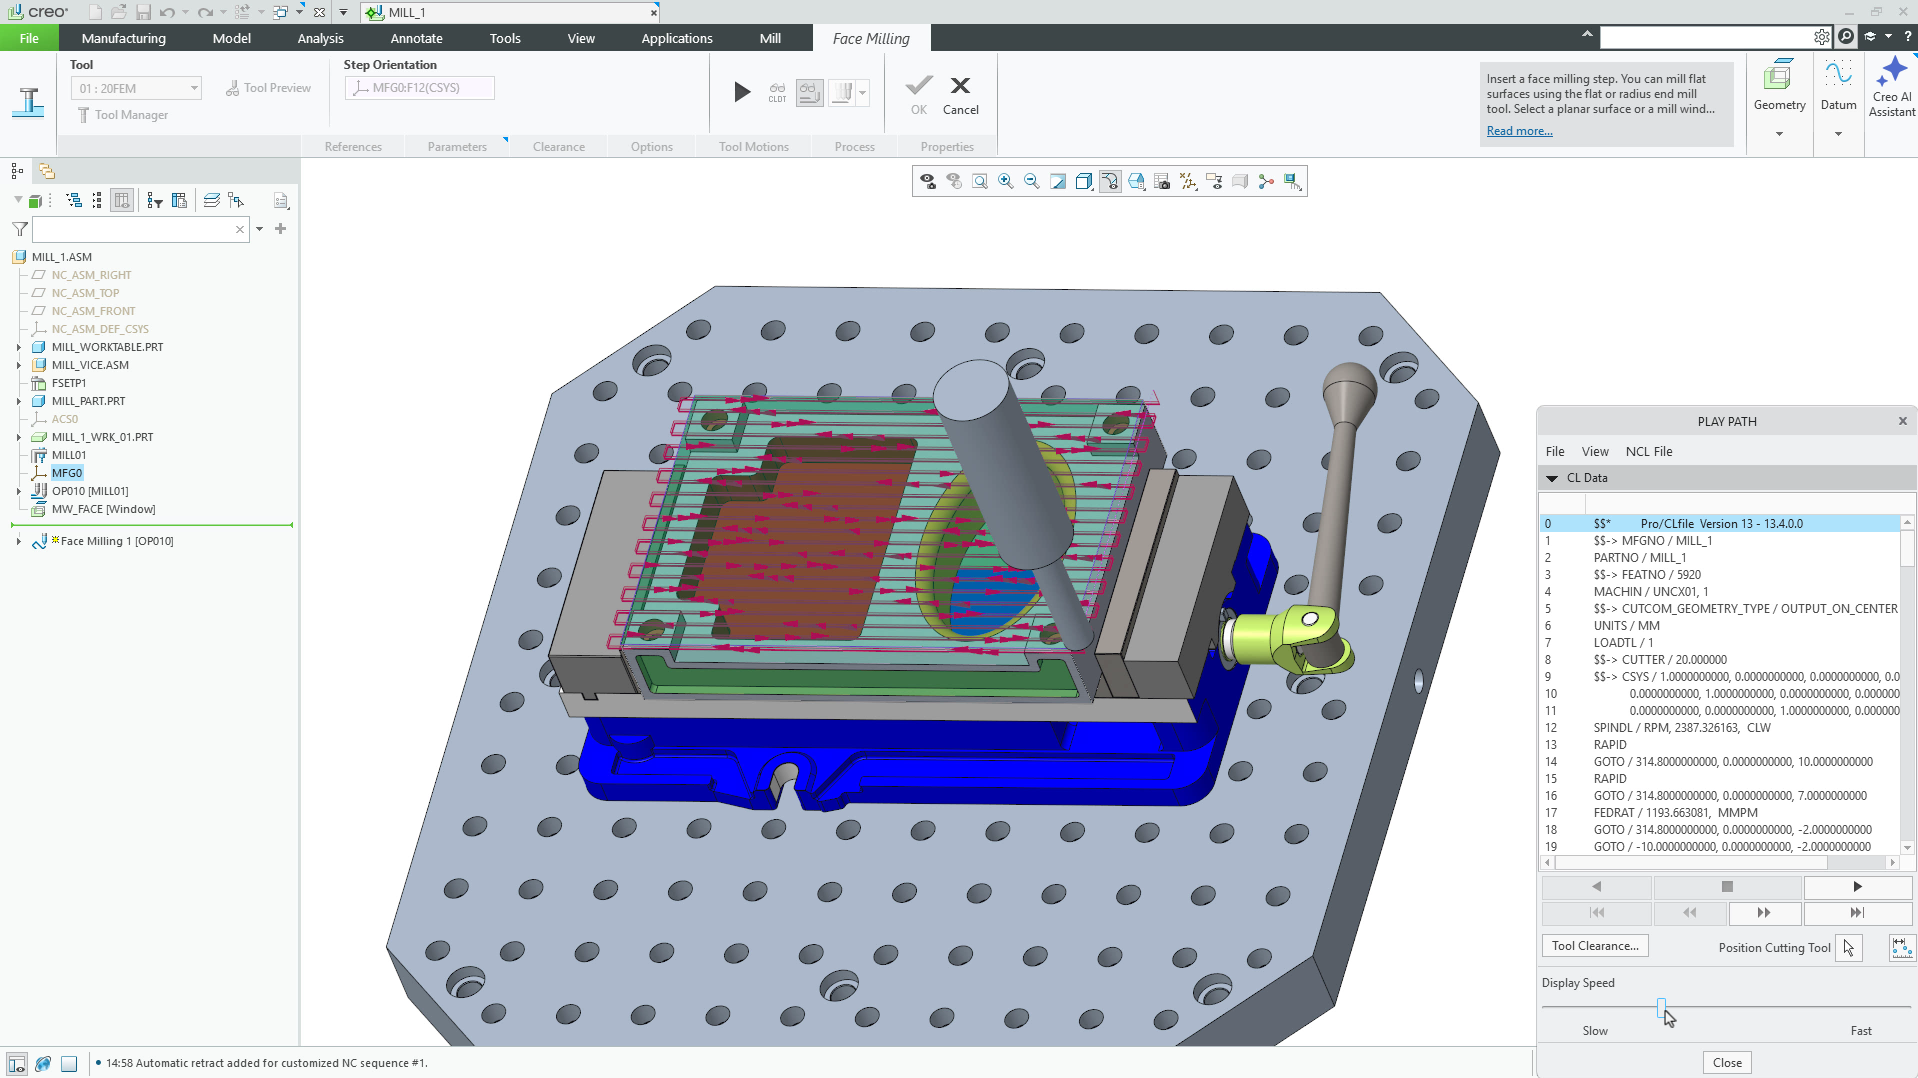Toggle the active CL display mode button
The width and height of the screenshot is (1918, 1078).
(809, 93)
